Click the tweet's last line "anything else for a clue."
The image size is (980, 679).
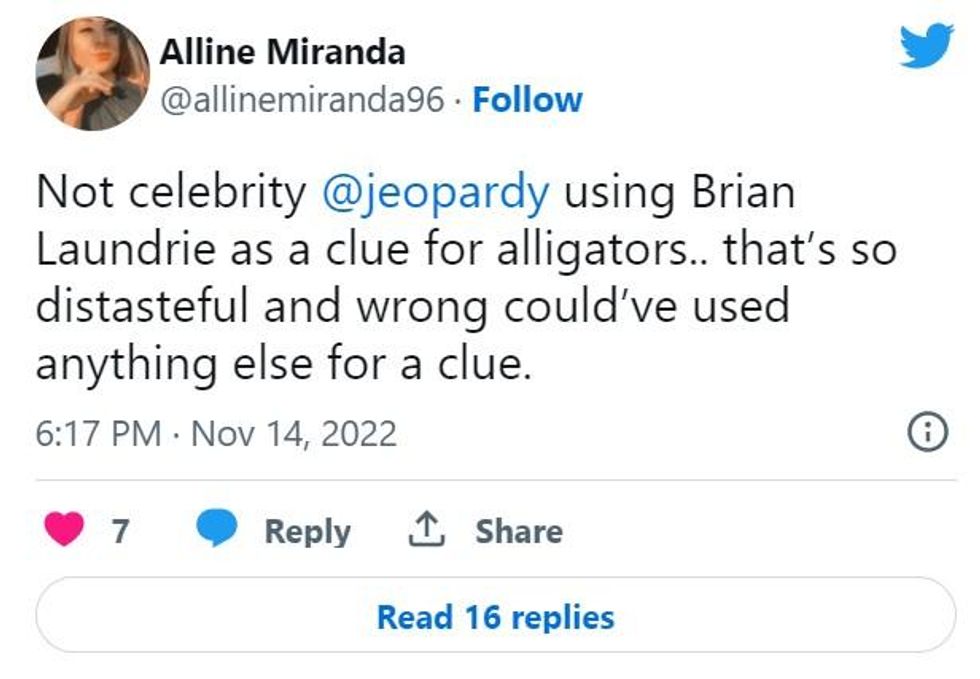pos(282,363)
